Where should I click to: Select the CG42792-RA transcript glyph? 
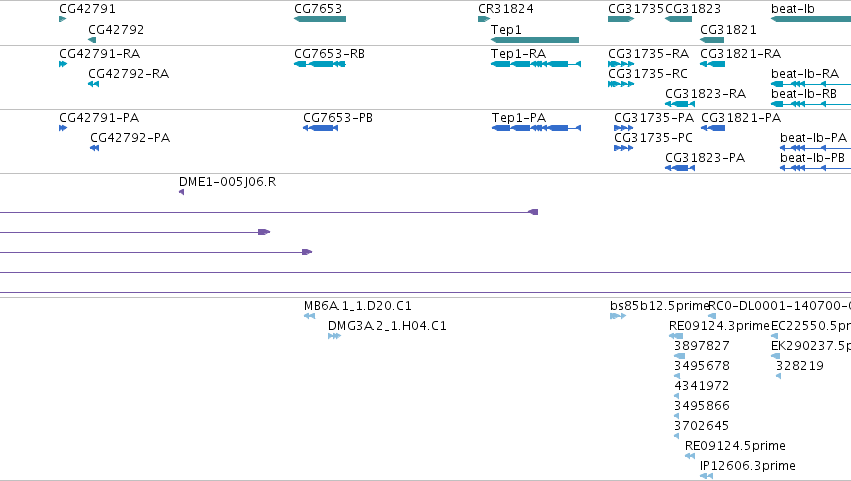click(x=93, y=84)
